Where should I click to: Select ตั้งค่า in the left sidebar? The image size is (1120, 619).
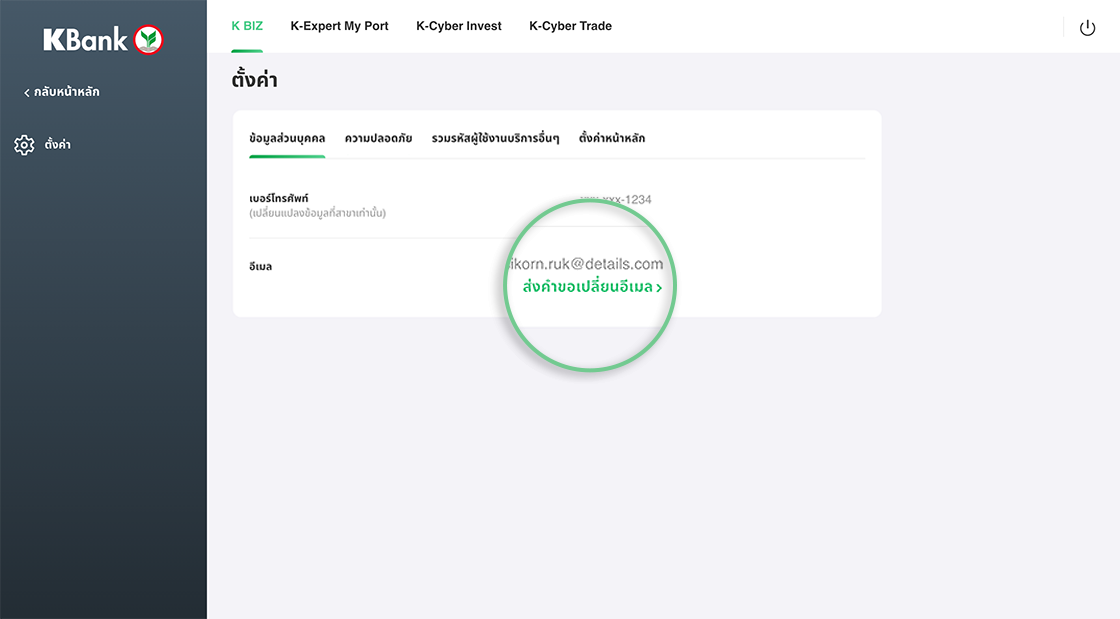[57, 145]
